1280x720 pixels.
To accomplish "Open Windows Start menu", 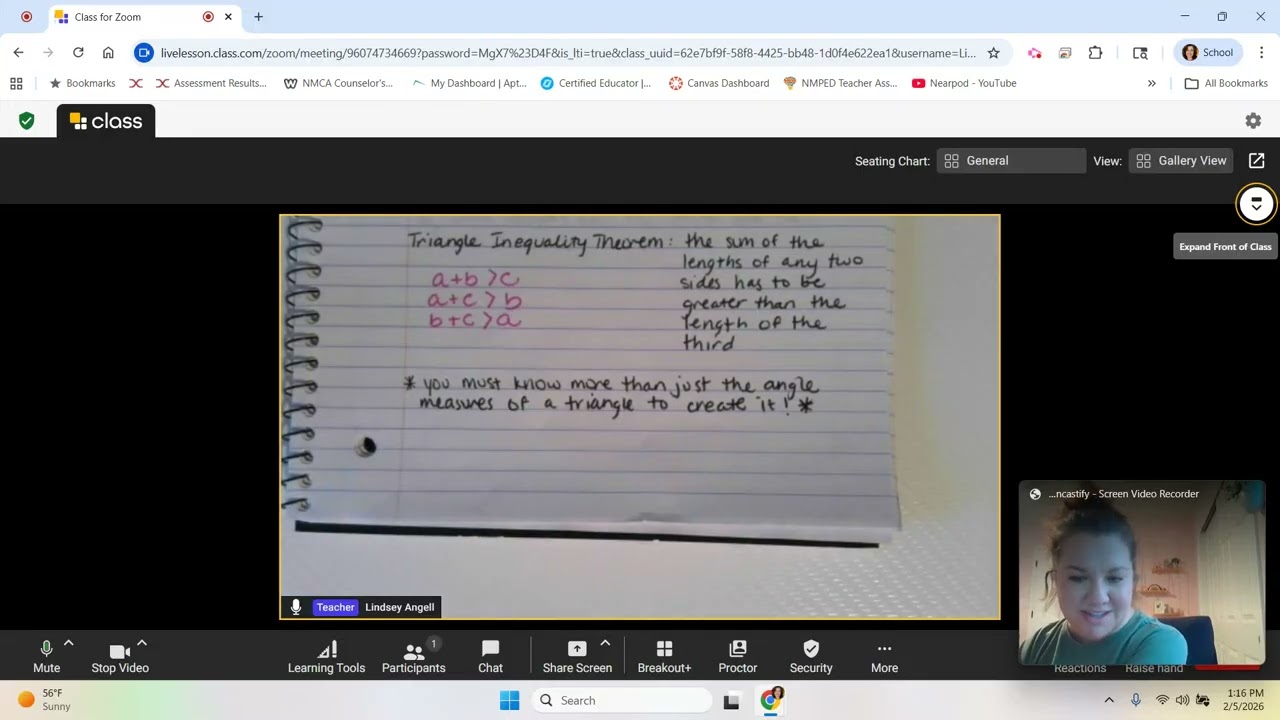I will tap(510, 700).
